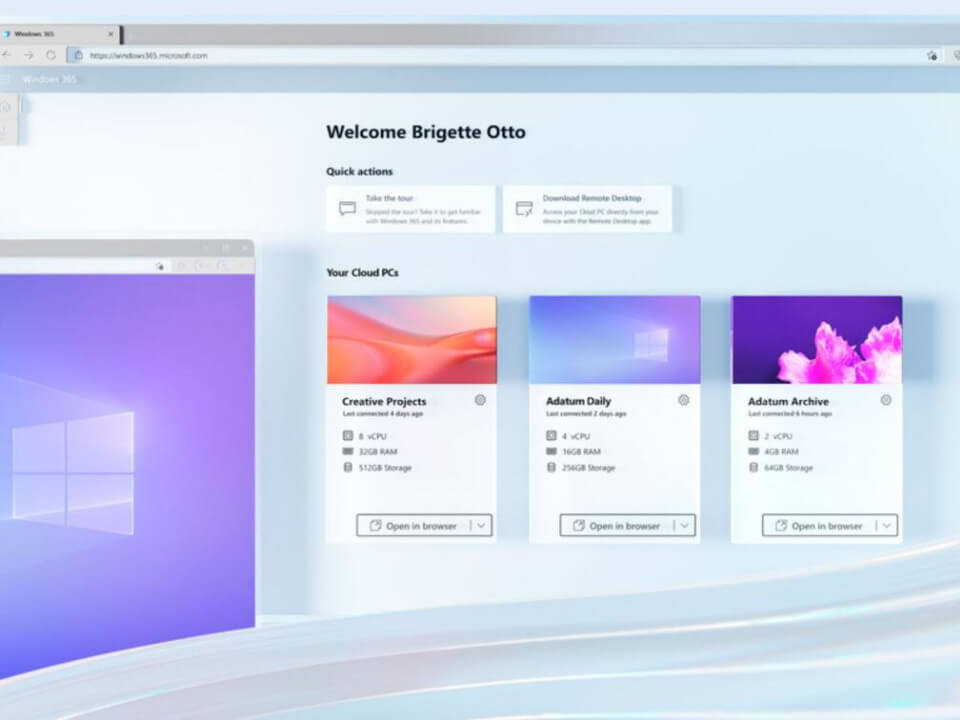Click the Your Cloud PCs heading
960x720 pixels.
pos(362,272)
